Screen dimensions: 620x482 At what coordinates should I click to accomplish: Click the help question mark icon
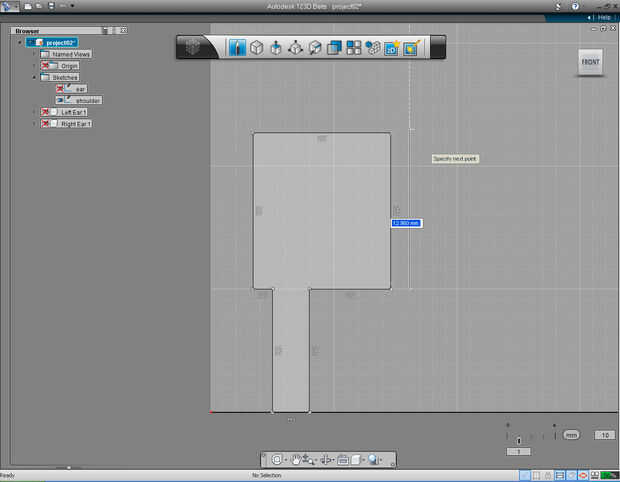point(575,6)
